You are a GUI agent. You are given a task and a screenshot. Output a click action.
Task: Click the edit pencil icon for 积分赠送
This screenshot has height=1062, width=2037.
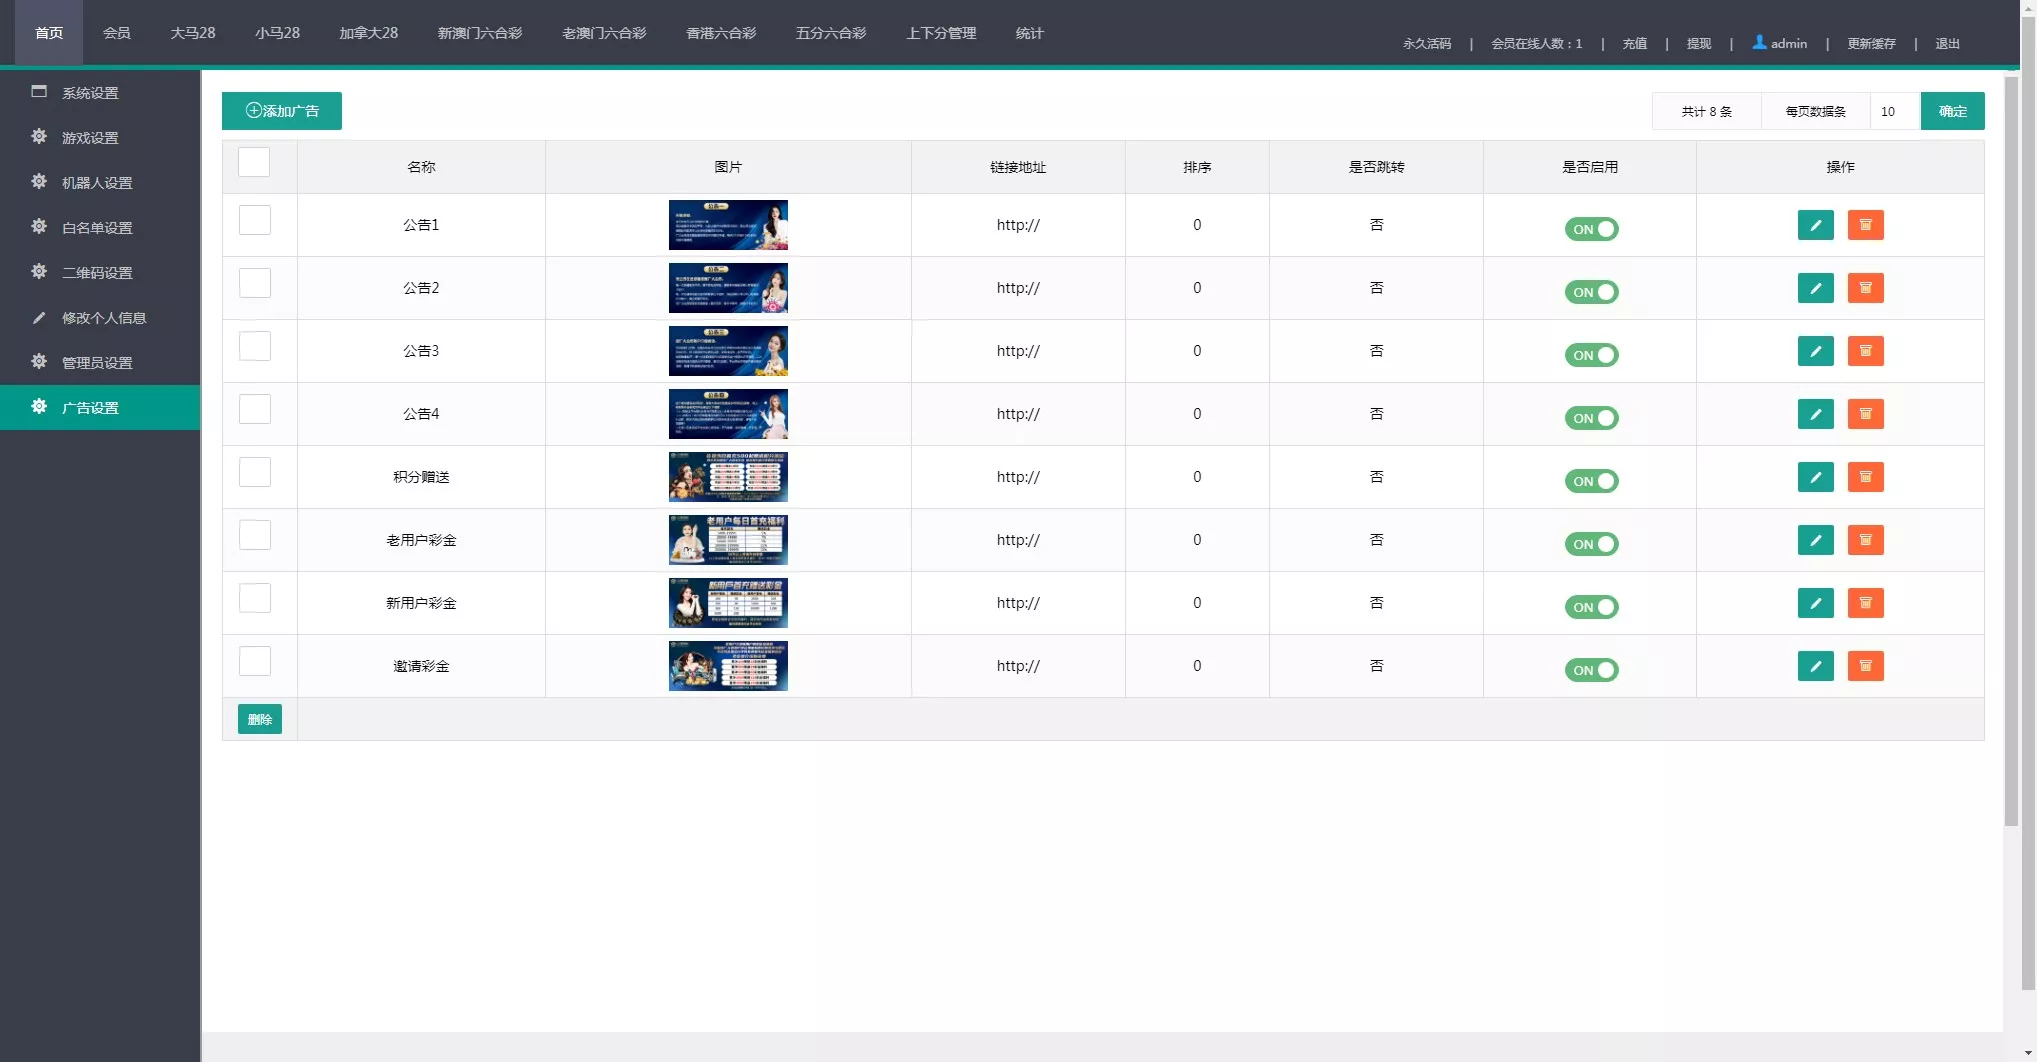coord(1815,477)
